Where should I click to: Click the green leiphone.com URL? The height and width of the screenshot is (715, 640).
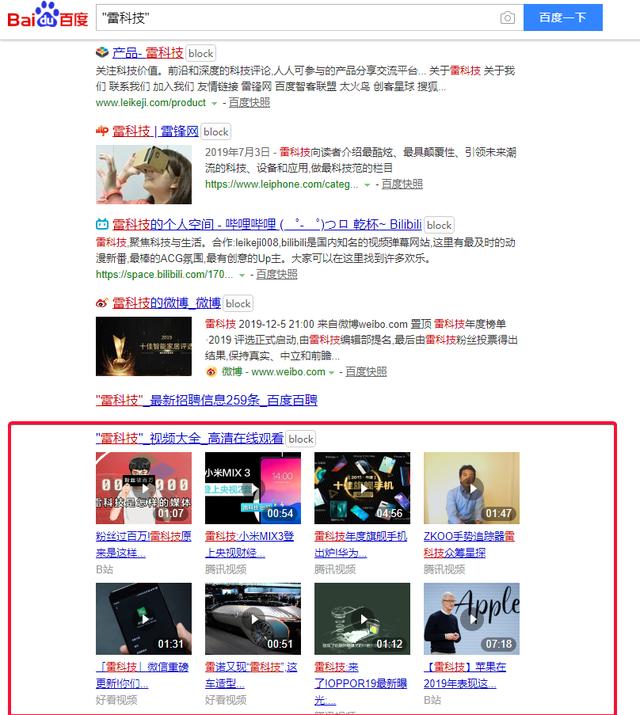point(281,184)
